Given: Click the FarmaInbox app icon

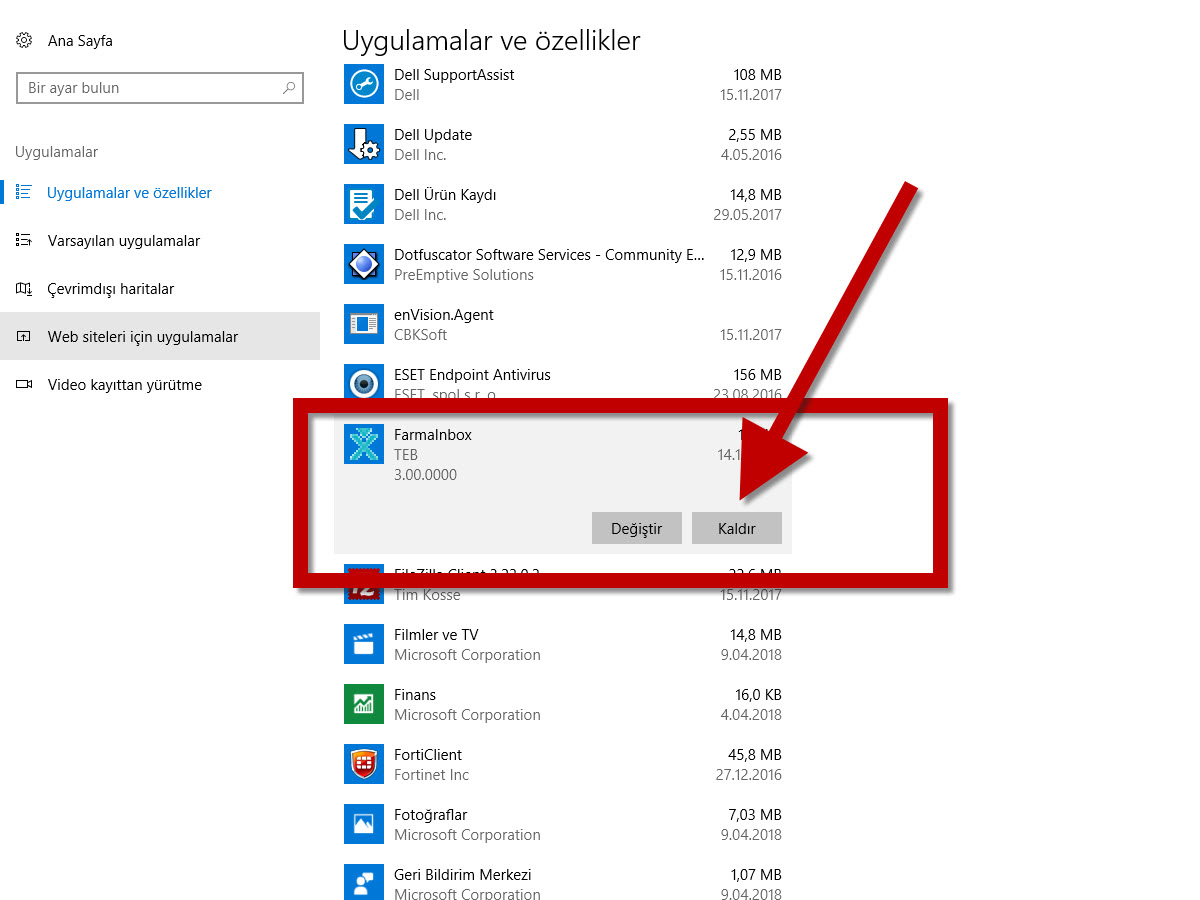Looking at the screenshot, I should point(364,444).
